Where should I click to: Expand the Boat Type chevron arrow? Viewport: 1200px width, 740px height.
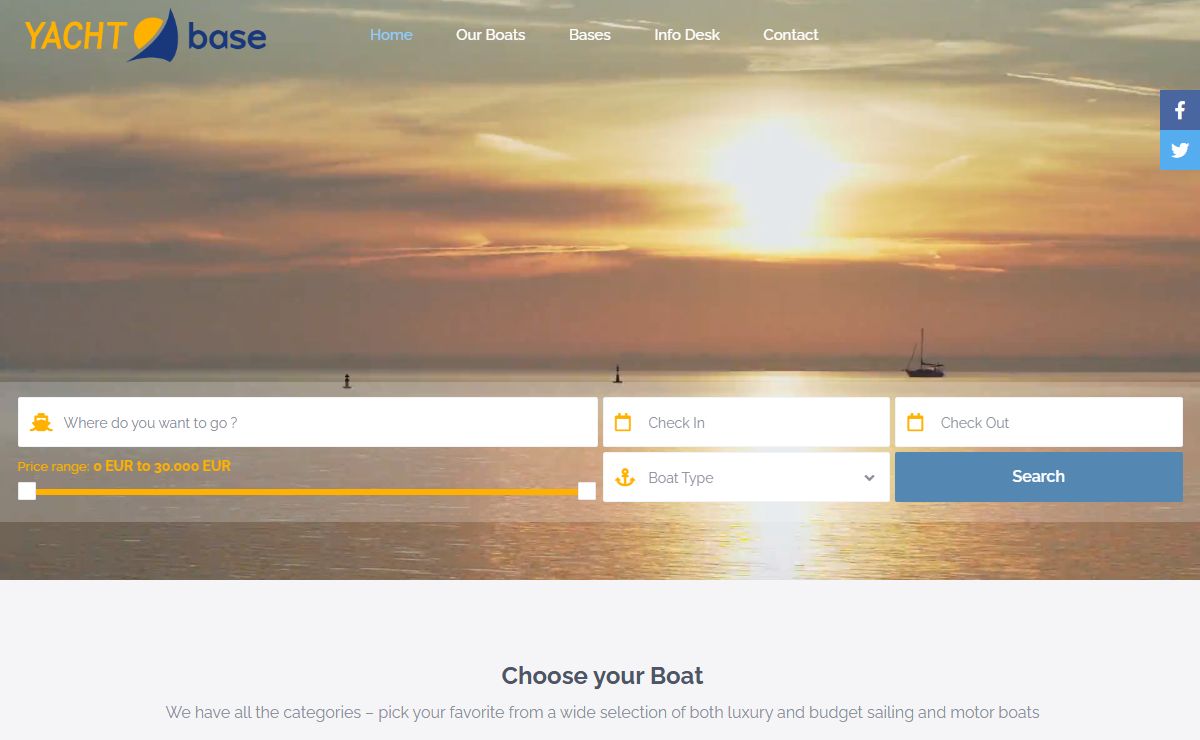pos(869,478)
